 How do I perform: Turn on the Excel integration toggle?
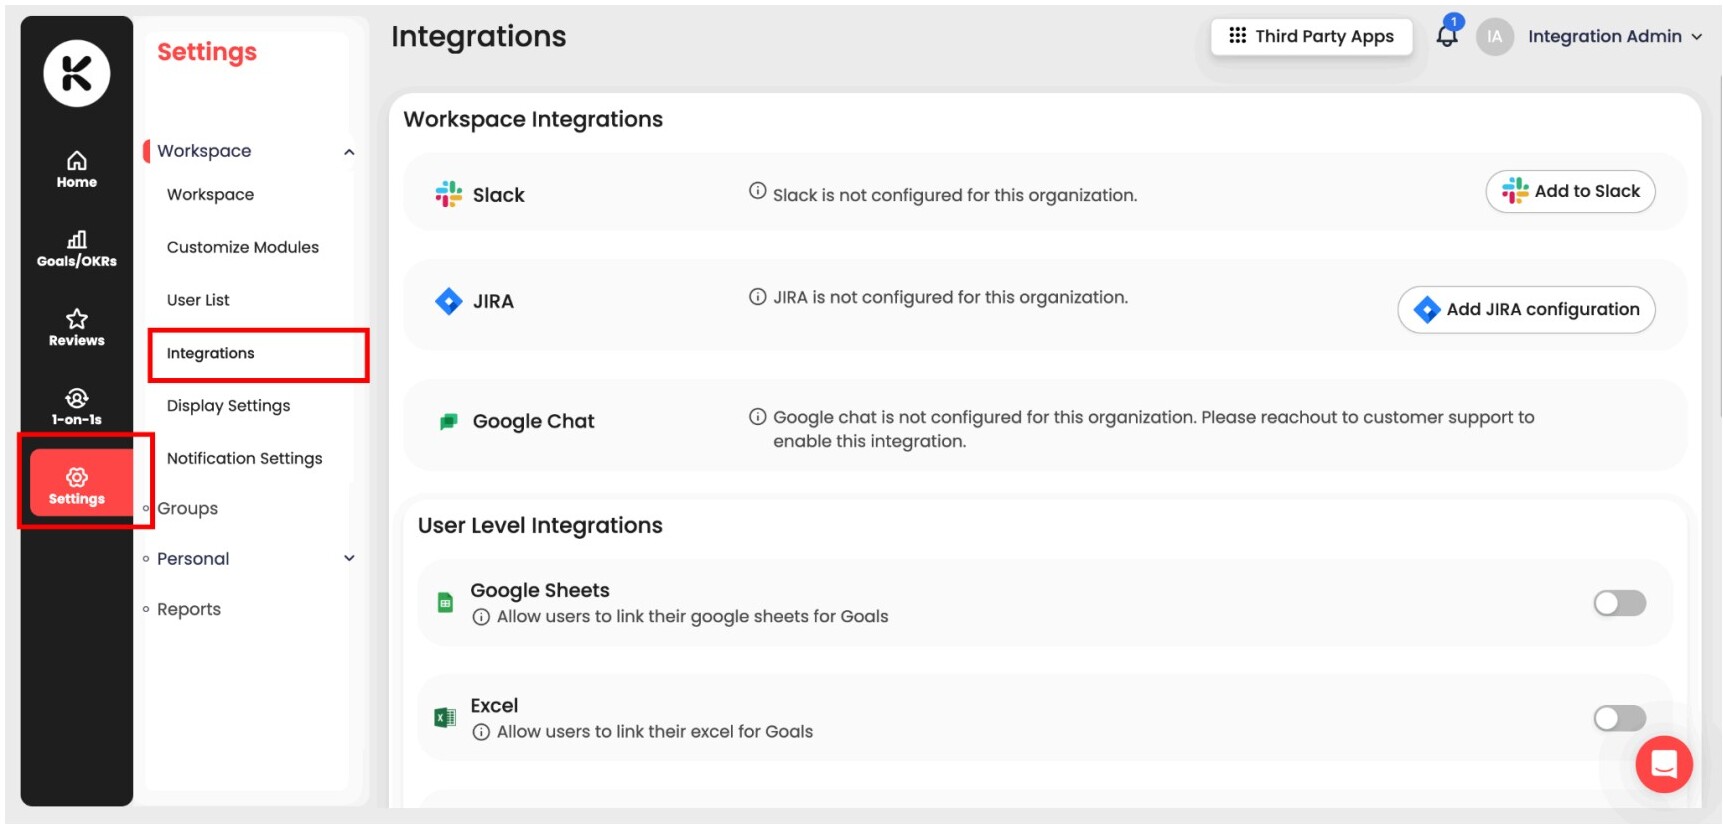(x=1619, y=718)
